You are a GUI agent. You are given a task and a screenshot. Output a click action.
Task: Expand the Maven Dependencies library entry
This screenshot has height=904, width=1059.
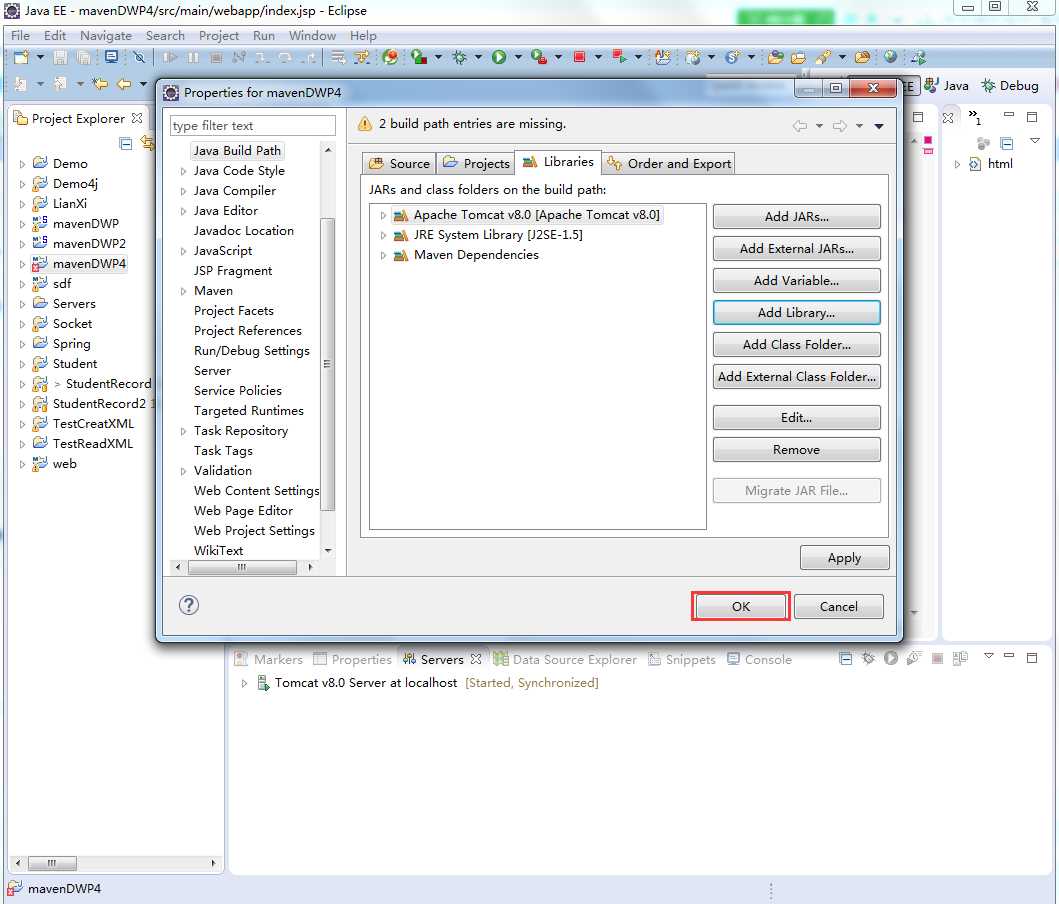[x=383, y=256]
